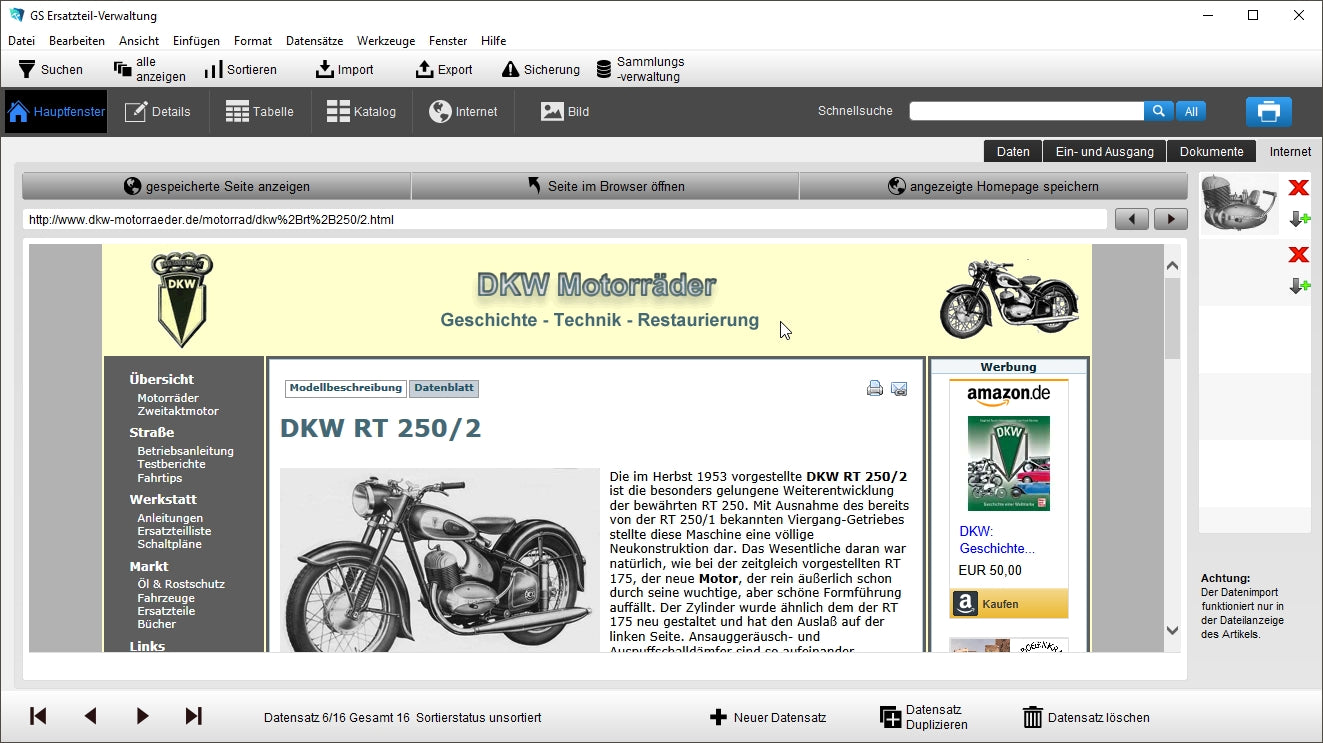Click the print icon on the webpage

tap(875, 389)
